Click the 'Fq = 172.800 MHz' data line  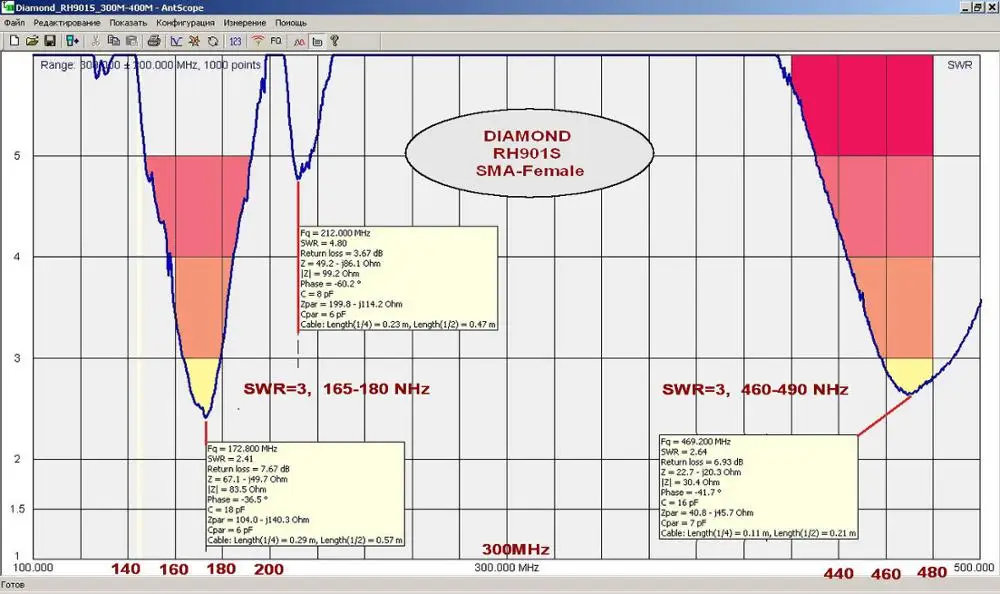pyautogui.click(x=242, y=449)
